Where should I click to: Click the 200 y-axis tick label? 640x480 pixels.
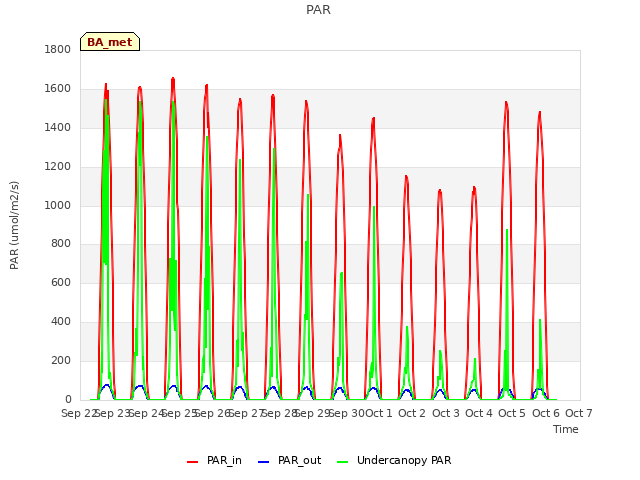[x=61, y=360]
